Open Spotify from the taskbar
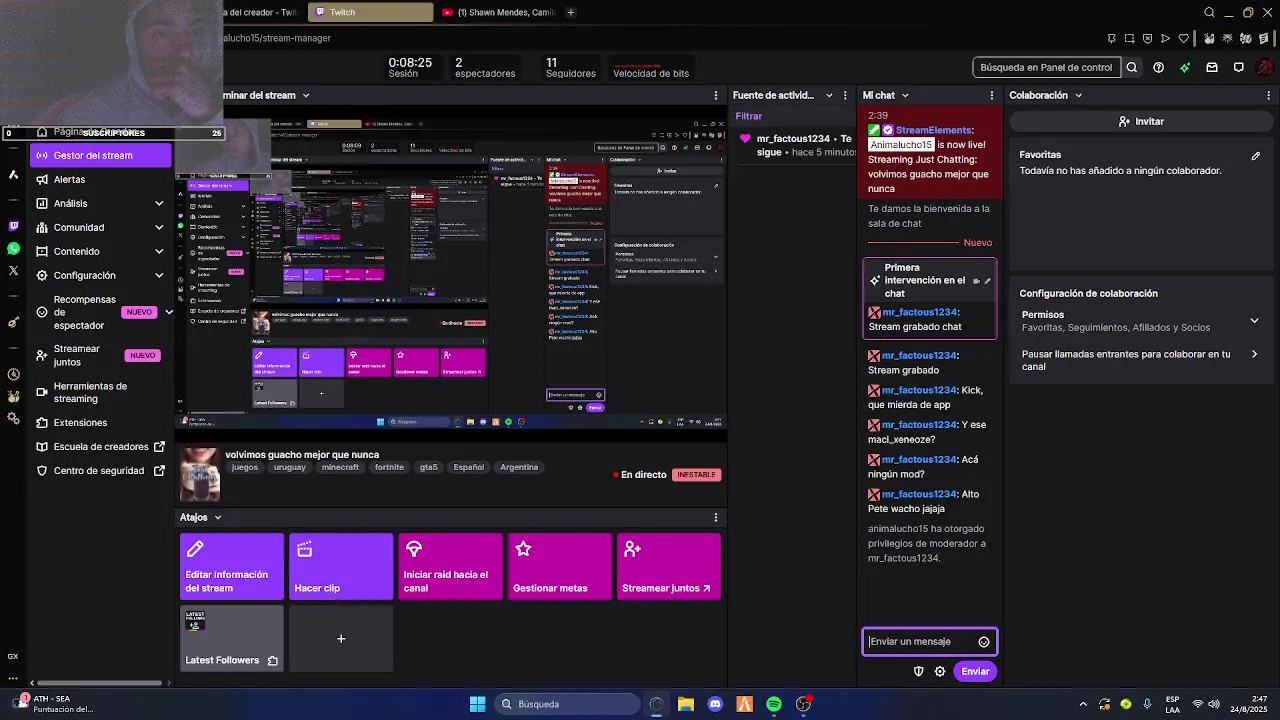Viewport: 1280px width, 720px height. [774, 704]
